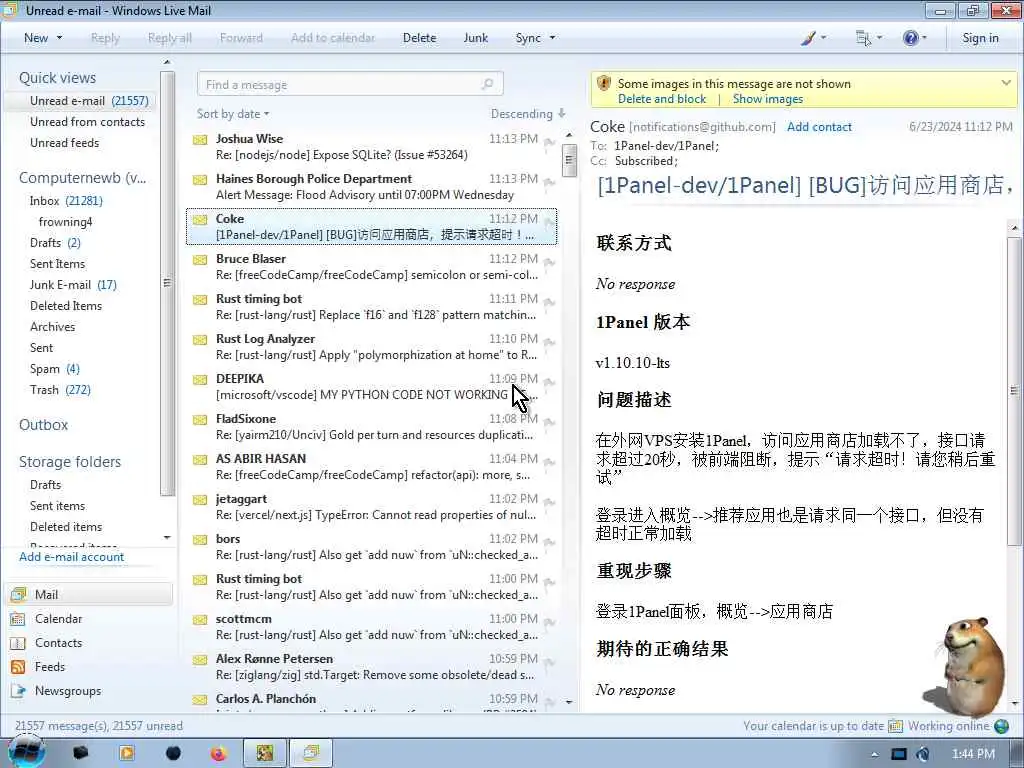This screenshot has height=768, width=1024.
Task: Open the Sort by date dropdown
Action: pyautogui.click(x=233, y=114)
